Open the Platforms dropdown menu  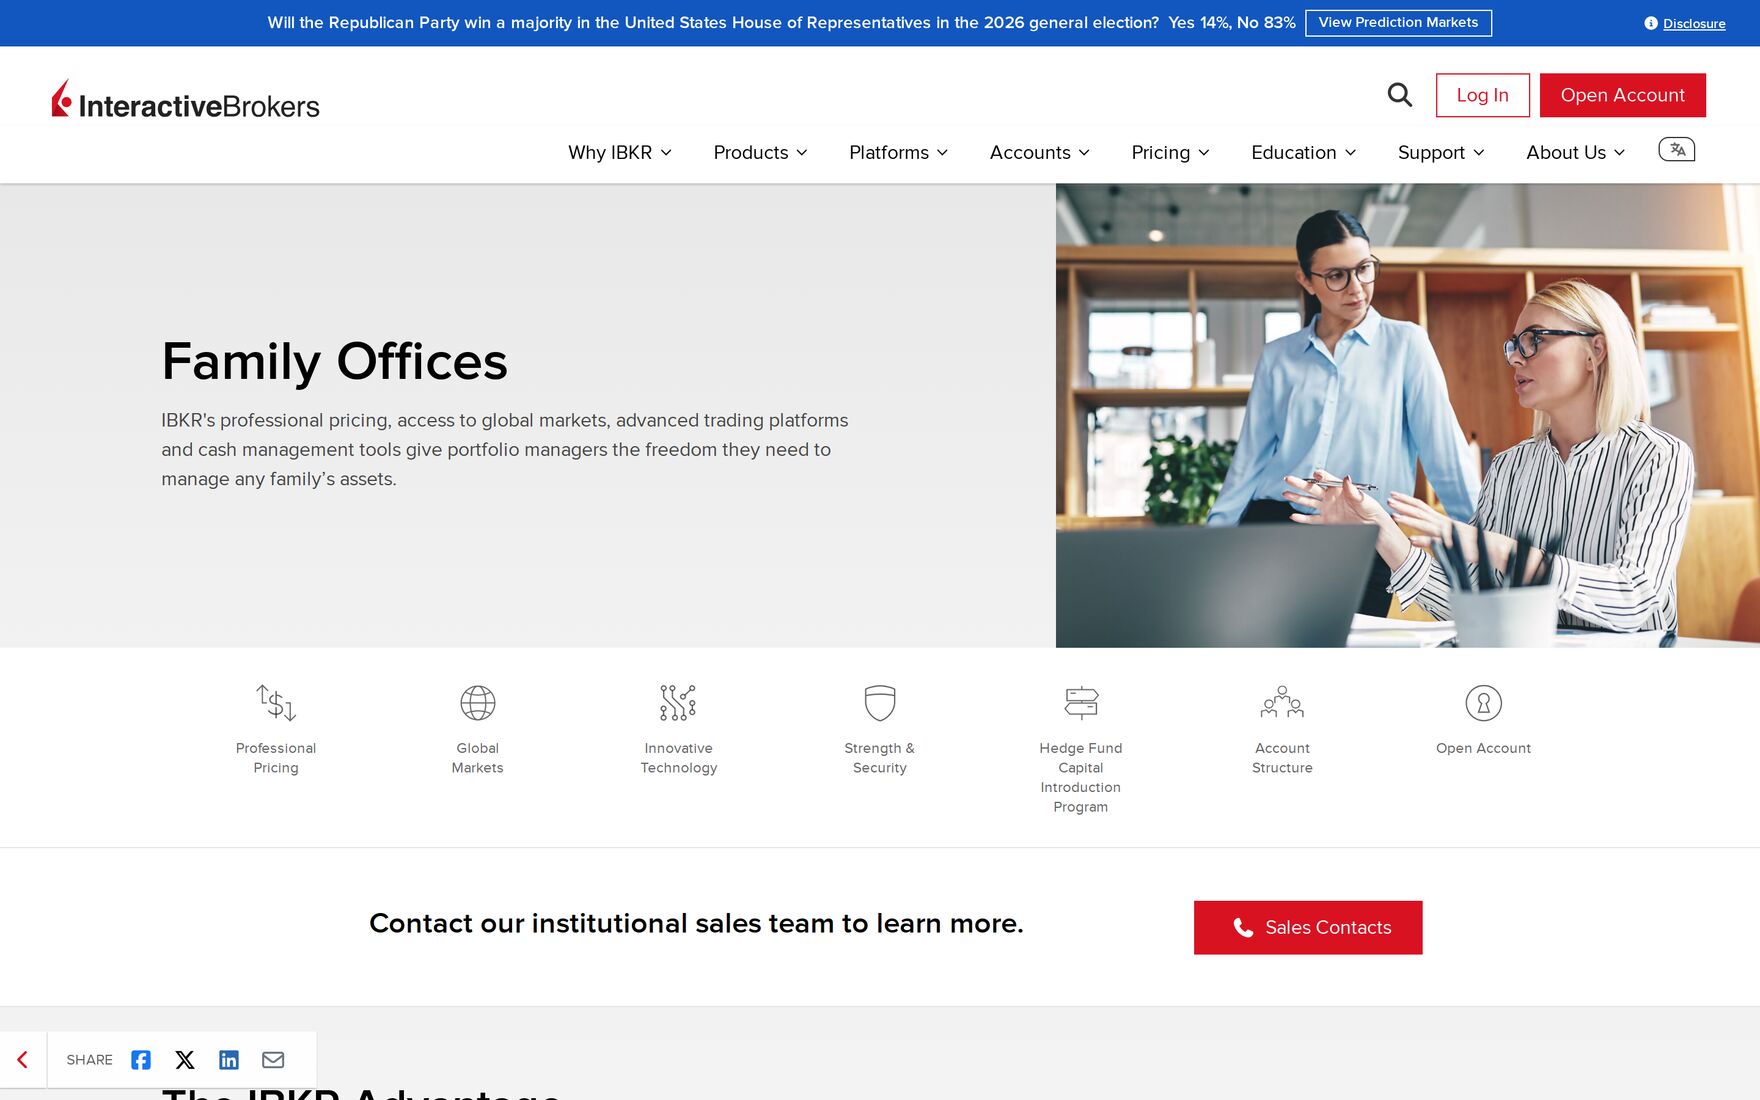(898, 152)
